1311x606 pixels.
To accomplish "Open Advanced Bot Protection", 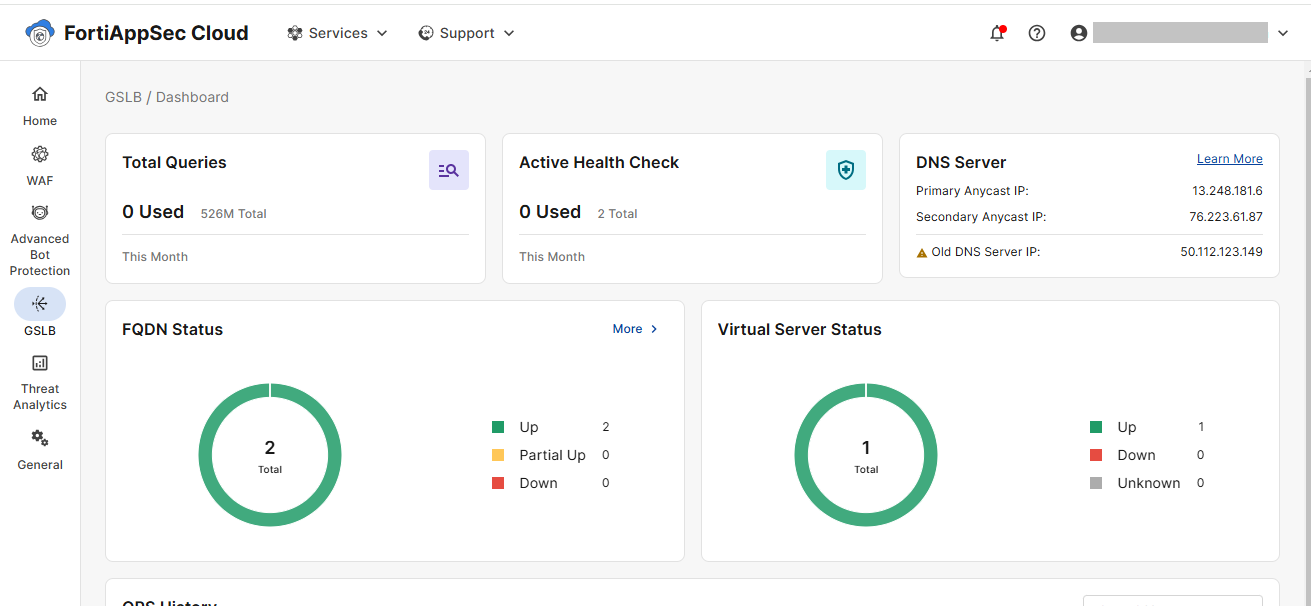I will coord(39,238).
